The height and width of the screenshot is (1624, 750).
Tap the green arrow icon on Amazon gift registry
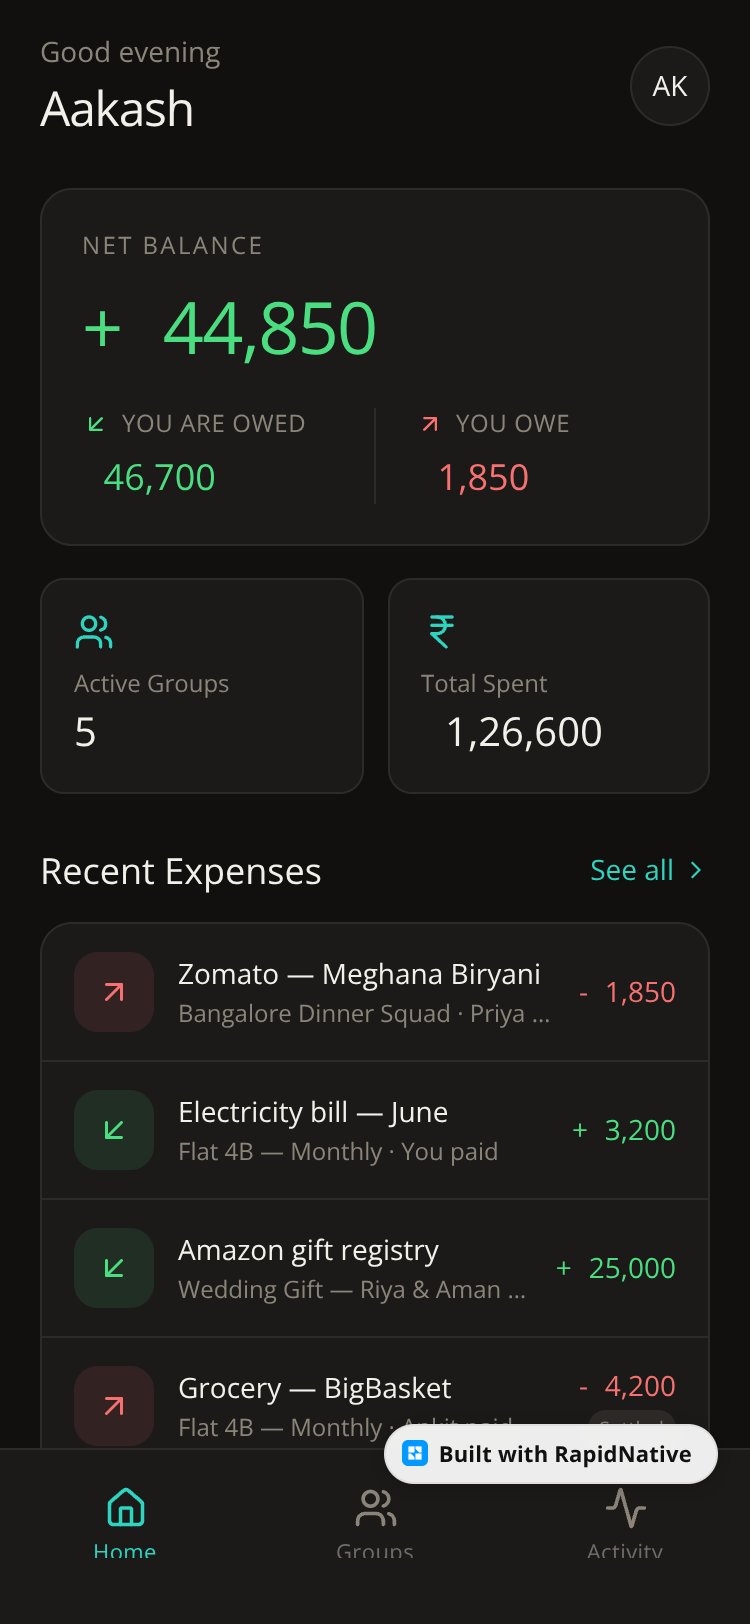(x=114, y=1268)
